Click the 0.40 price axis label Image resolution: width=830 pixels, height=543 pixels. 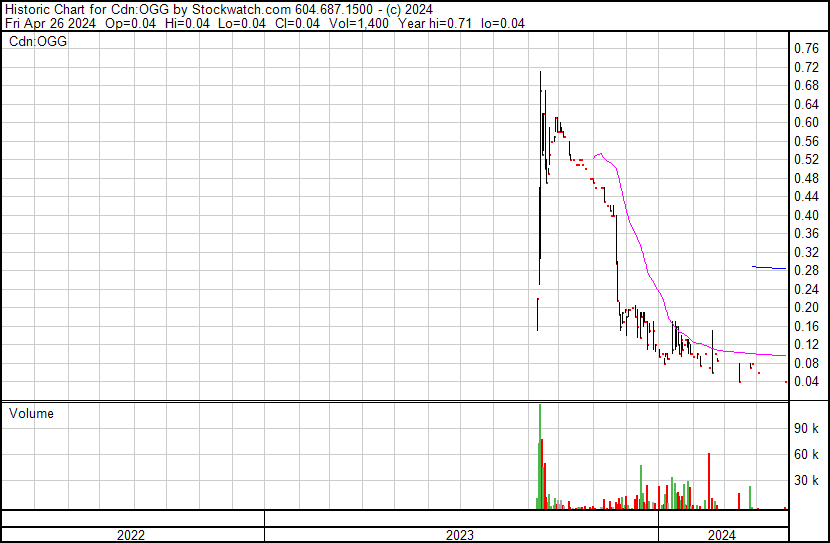point(806,215)
